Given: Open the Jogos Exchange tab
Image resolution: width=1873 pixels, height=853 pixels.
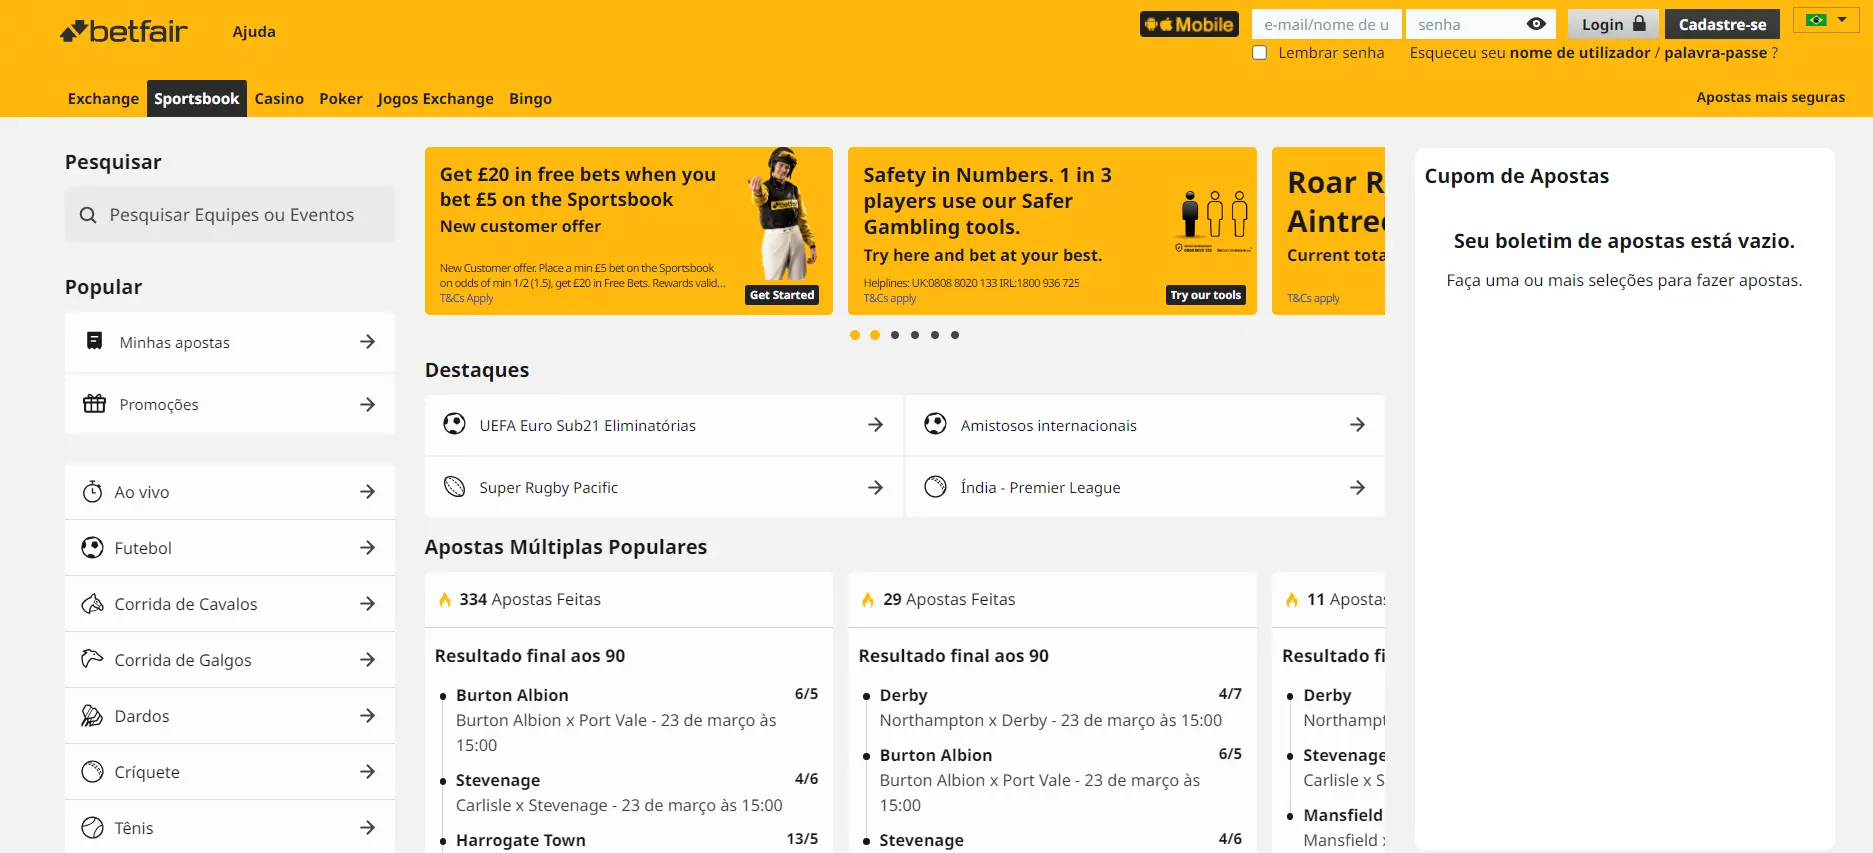Looking at the screenshot, I should pos(435,98).
